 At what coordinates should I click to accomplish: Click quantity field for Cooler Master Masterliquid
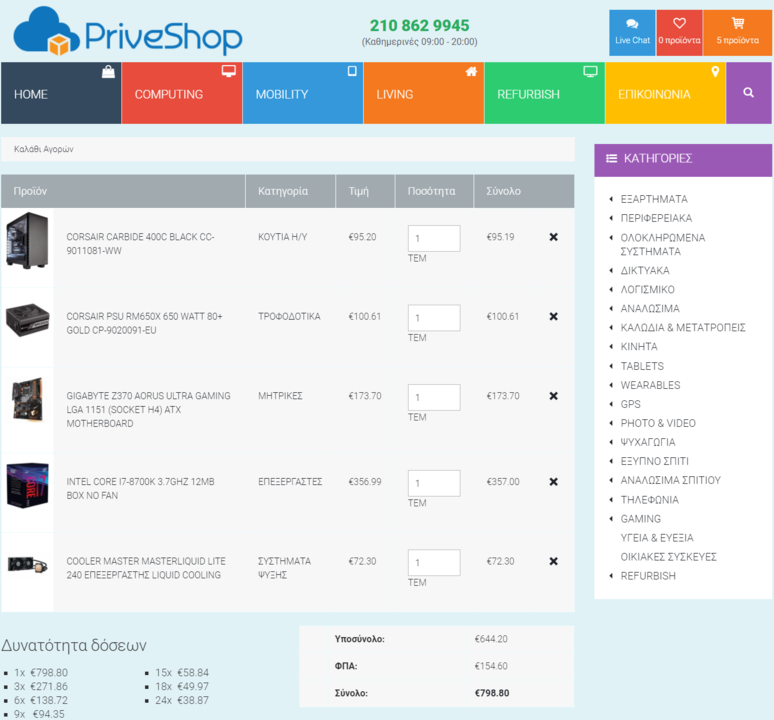click(434, 563)
